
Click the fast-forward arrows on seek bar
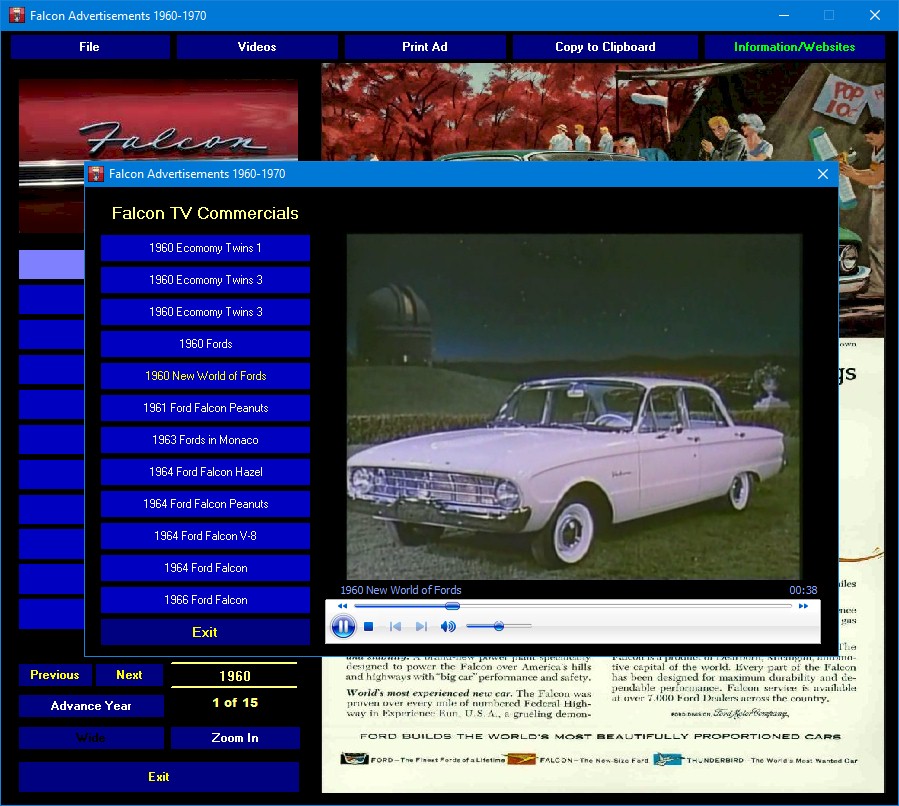(x=803, y=606)
